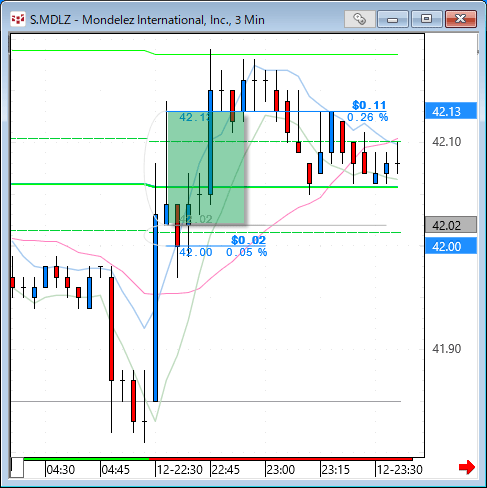Viewport: 487px width, 488px height.
Task: Click the small white box at timeline start
Action: (17, 468)
